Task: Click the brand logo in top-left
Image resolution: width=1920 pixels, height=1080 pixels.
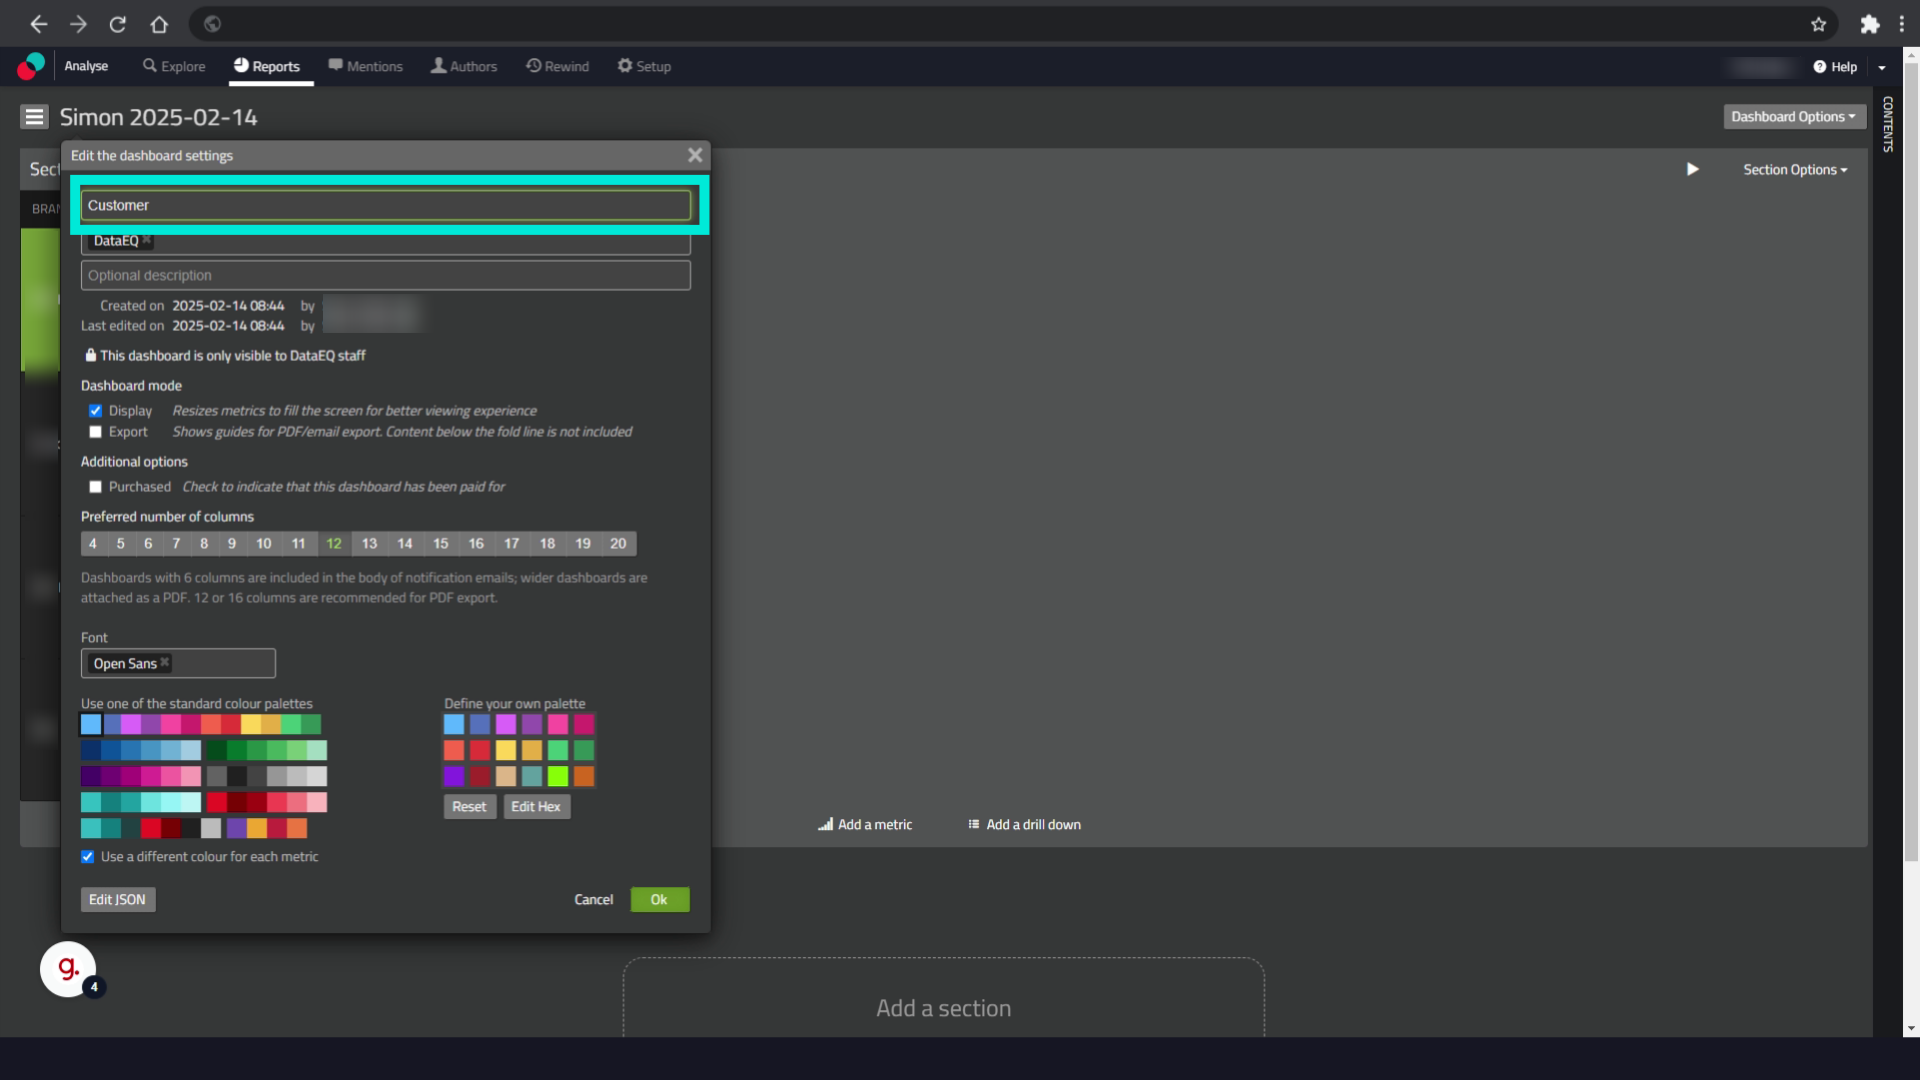Action: click(x=31, y=66)
